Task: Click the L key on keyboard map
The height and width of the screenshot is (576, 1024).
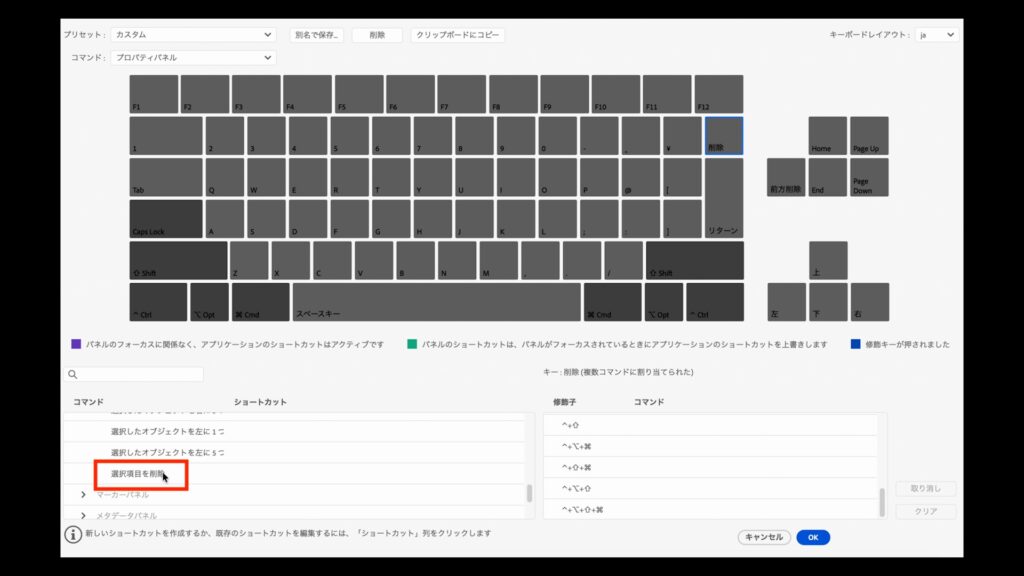Action: (x=557, y=219)
